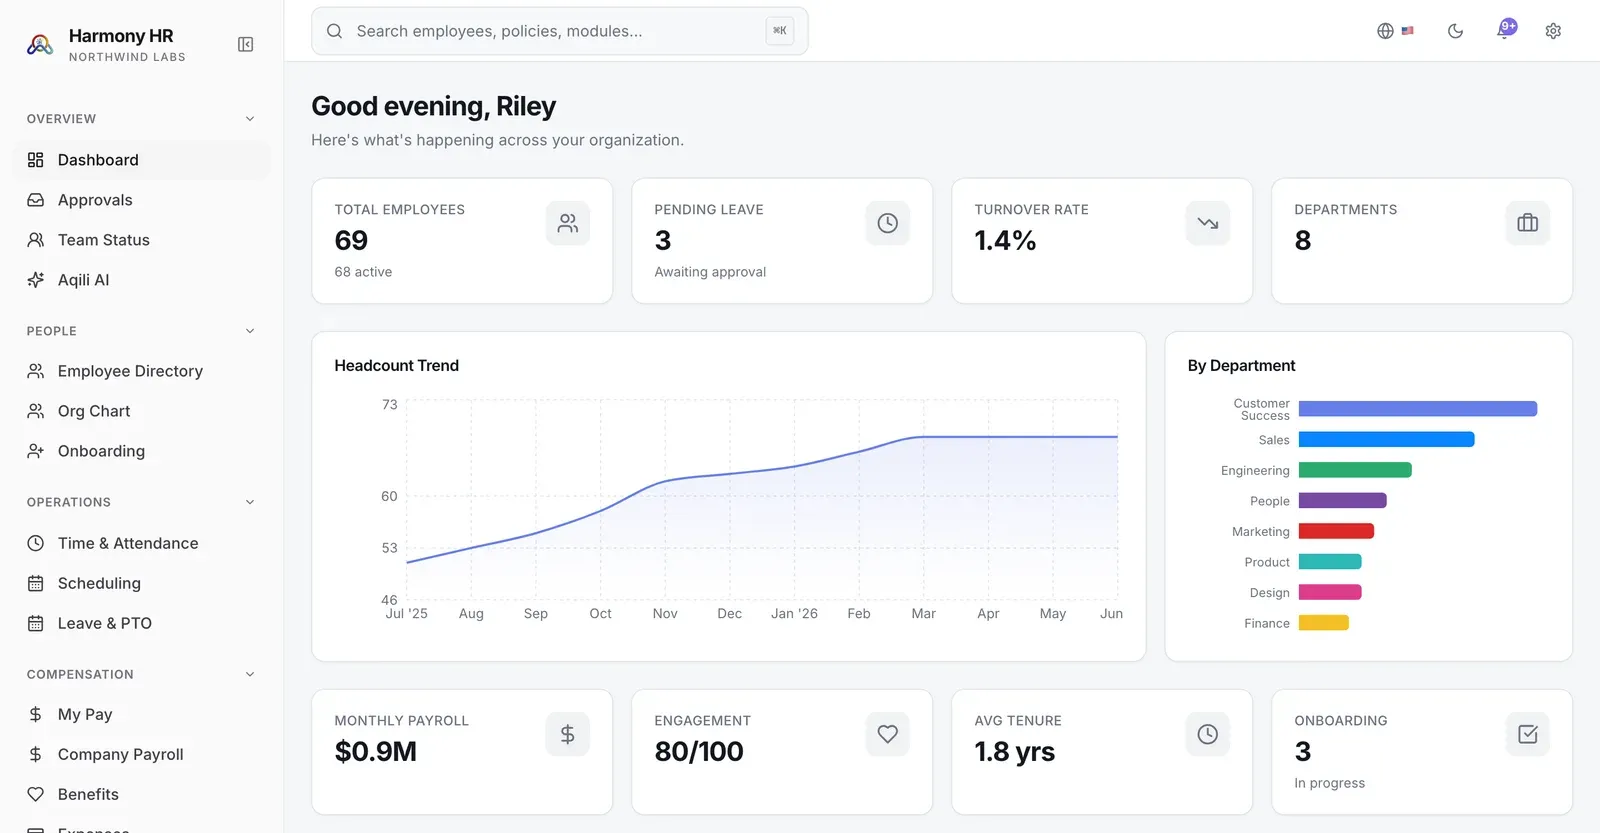Click the Design department bar
This screenshot has height=833, width=1600.
[1330, 592]
